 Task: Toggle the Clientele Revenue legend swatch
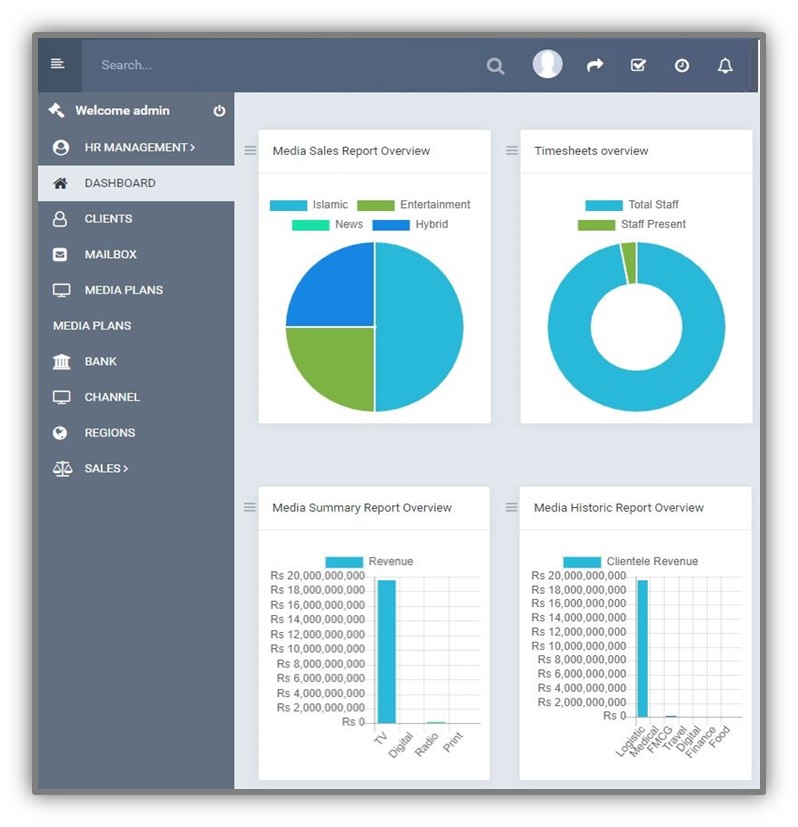pyautogui.click(x=582, y=562)
